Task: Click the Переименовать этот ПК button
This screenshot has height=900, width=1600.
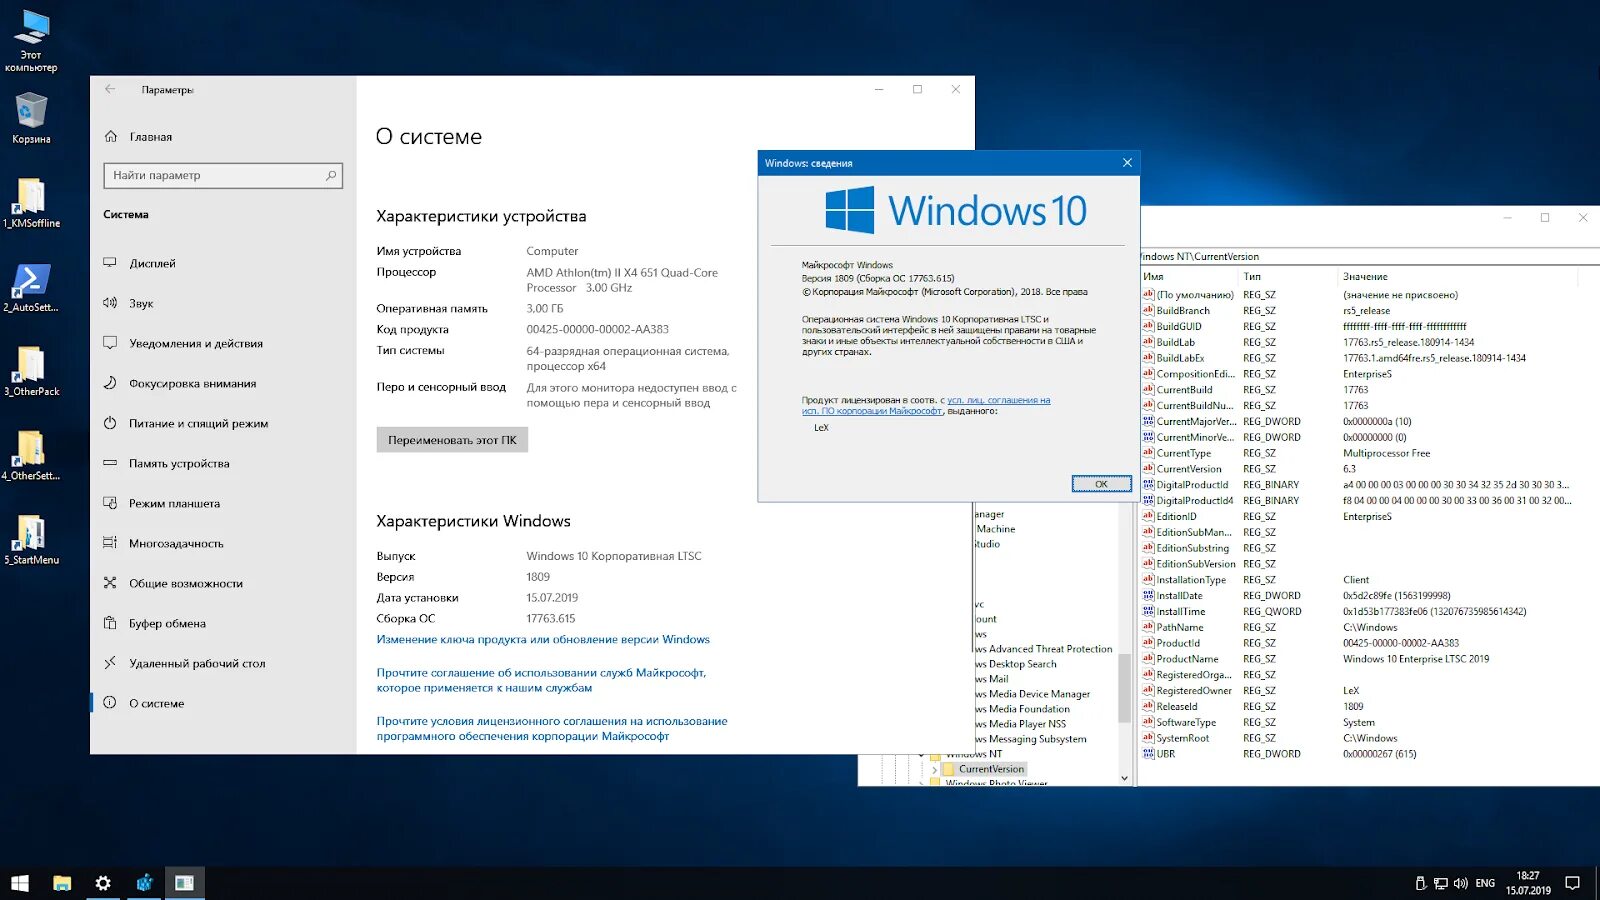Action: pos(452,440)
